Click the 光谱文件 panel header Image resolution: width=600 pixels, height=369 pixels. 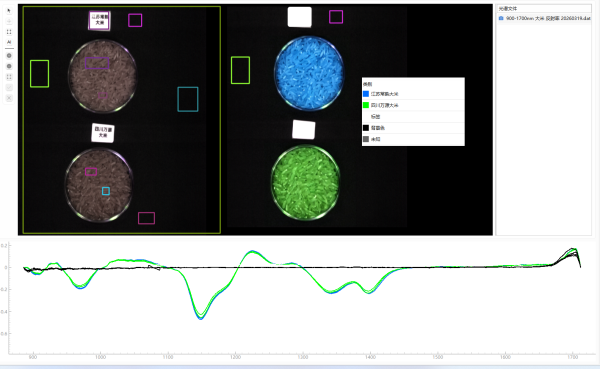543,8
